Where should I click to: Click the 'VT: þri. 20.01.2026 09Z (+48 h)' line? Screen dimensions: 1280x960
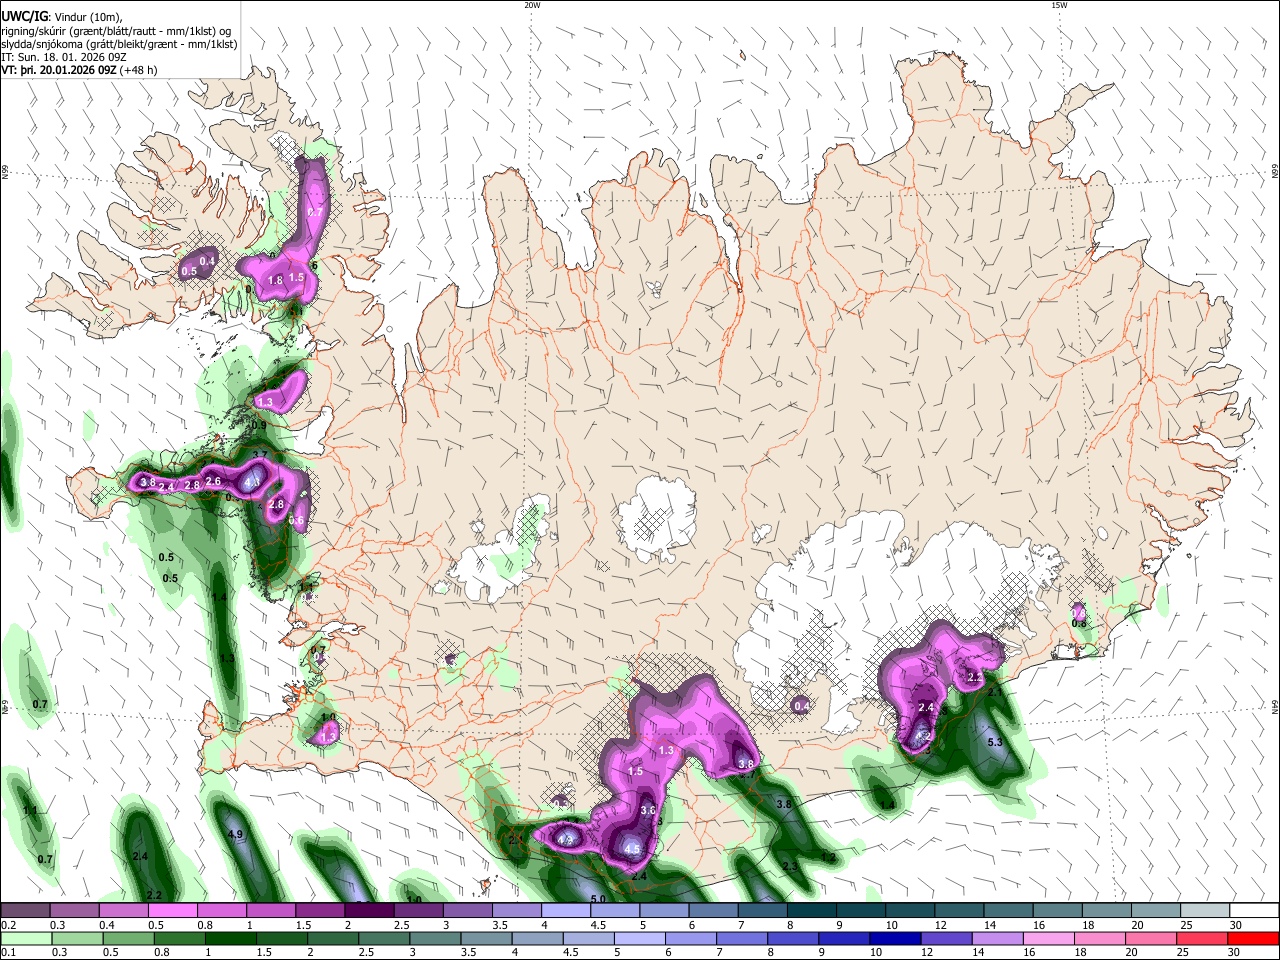click(x=79, y=70)
